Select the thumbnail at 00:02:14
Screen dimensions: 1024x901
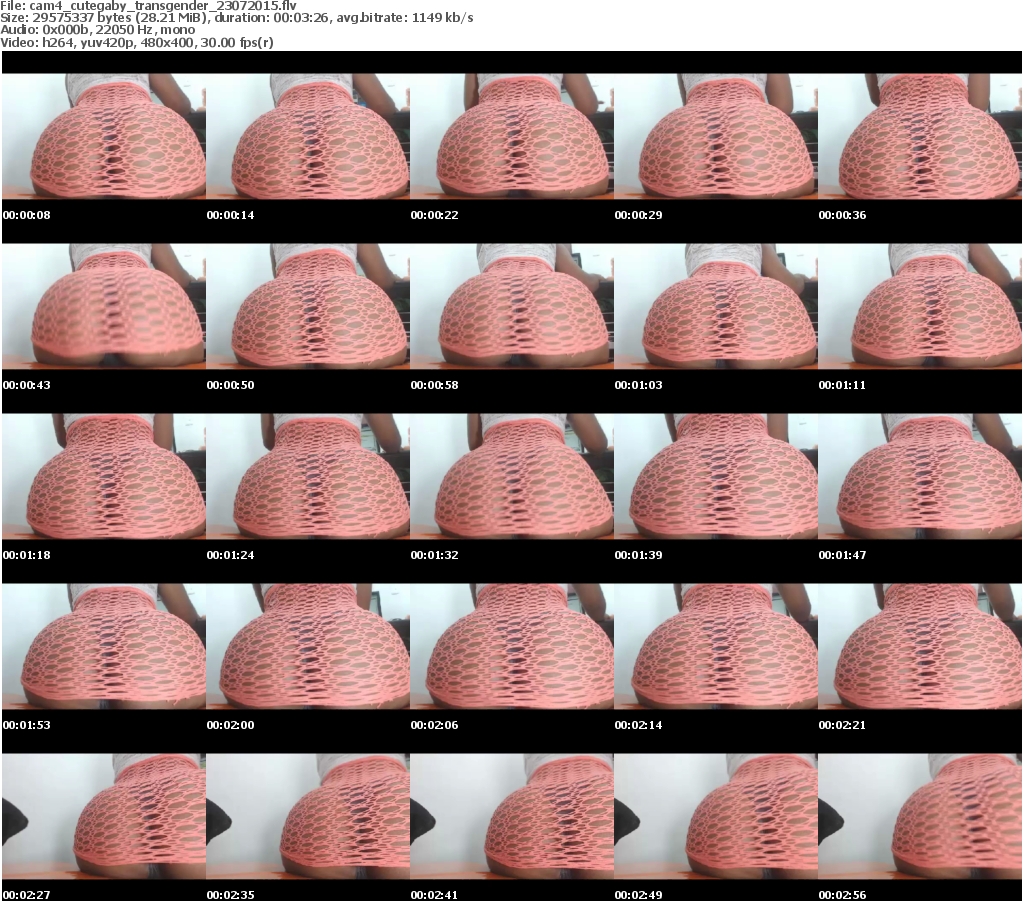pos(716,646)
